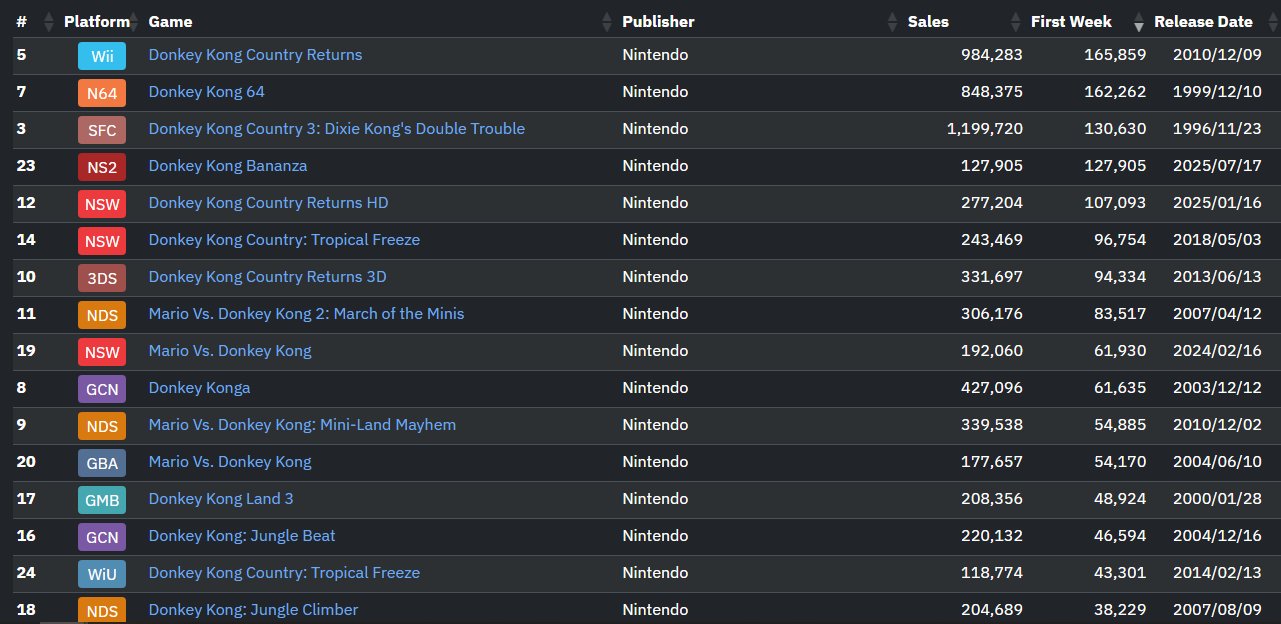Click the First Week header label
The height and width of the screenshot is (624, 1281).
1071,22
